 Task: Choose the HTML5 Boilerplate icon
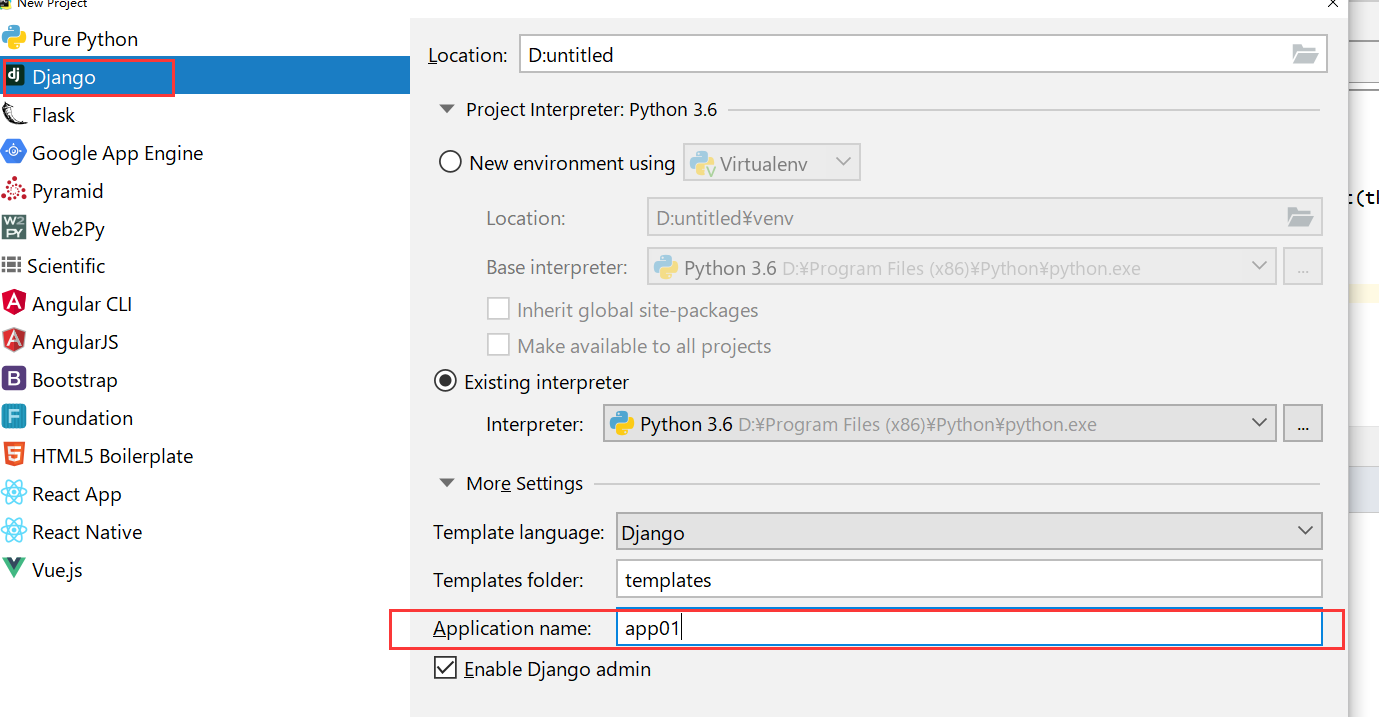tap(14, 456)
